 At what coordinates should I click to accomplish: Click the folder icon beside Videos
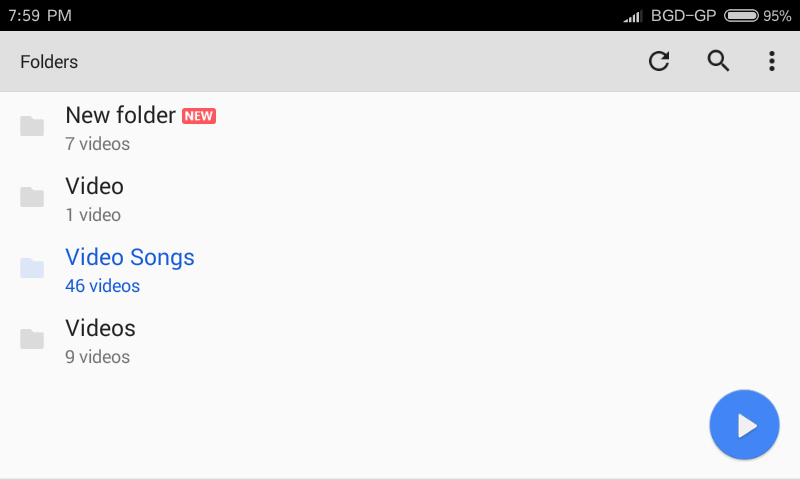tap(32, 339)
